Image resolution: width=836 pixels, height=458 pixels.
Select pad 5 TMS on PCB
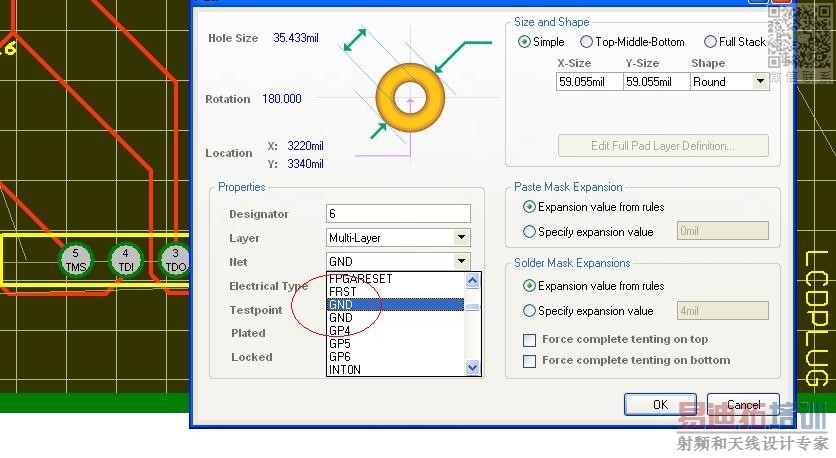pos(75,260)
